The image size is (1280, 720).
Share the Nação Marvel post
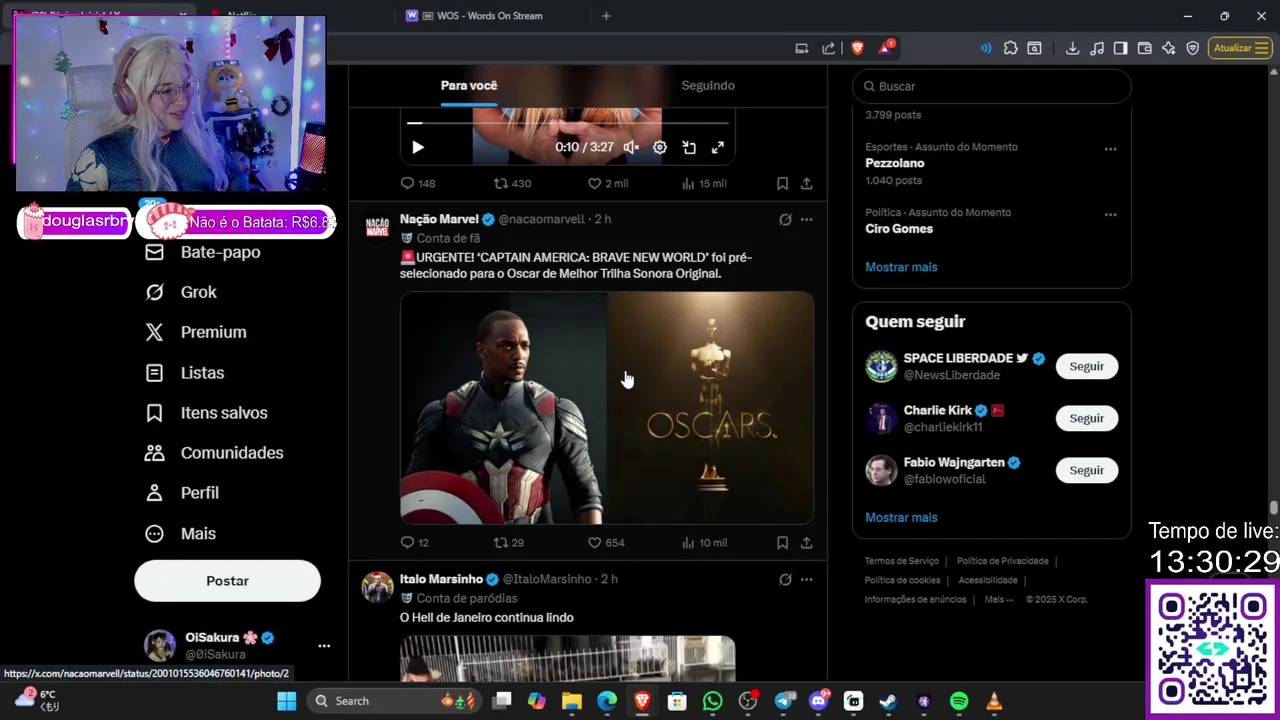click(x=806, y=542)
